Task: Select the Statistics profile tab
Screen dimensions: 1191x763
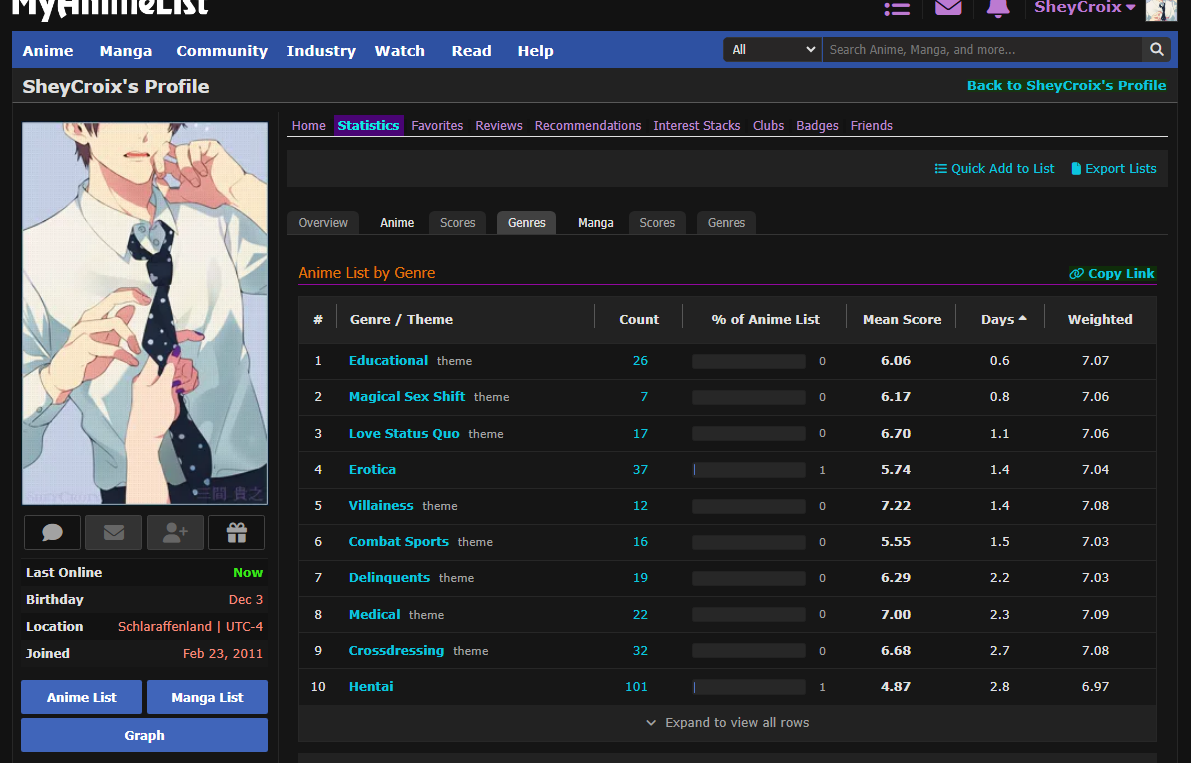Action: click(368, 125)
